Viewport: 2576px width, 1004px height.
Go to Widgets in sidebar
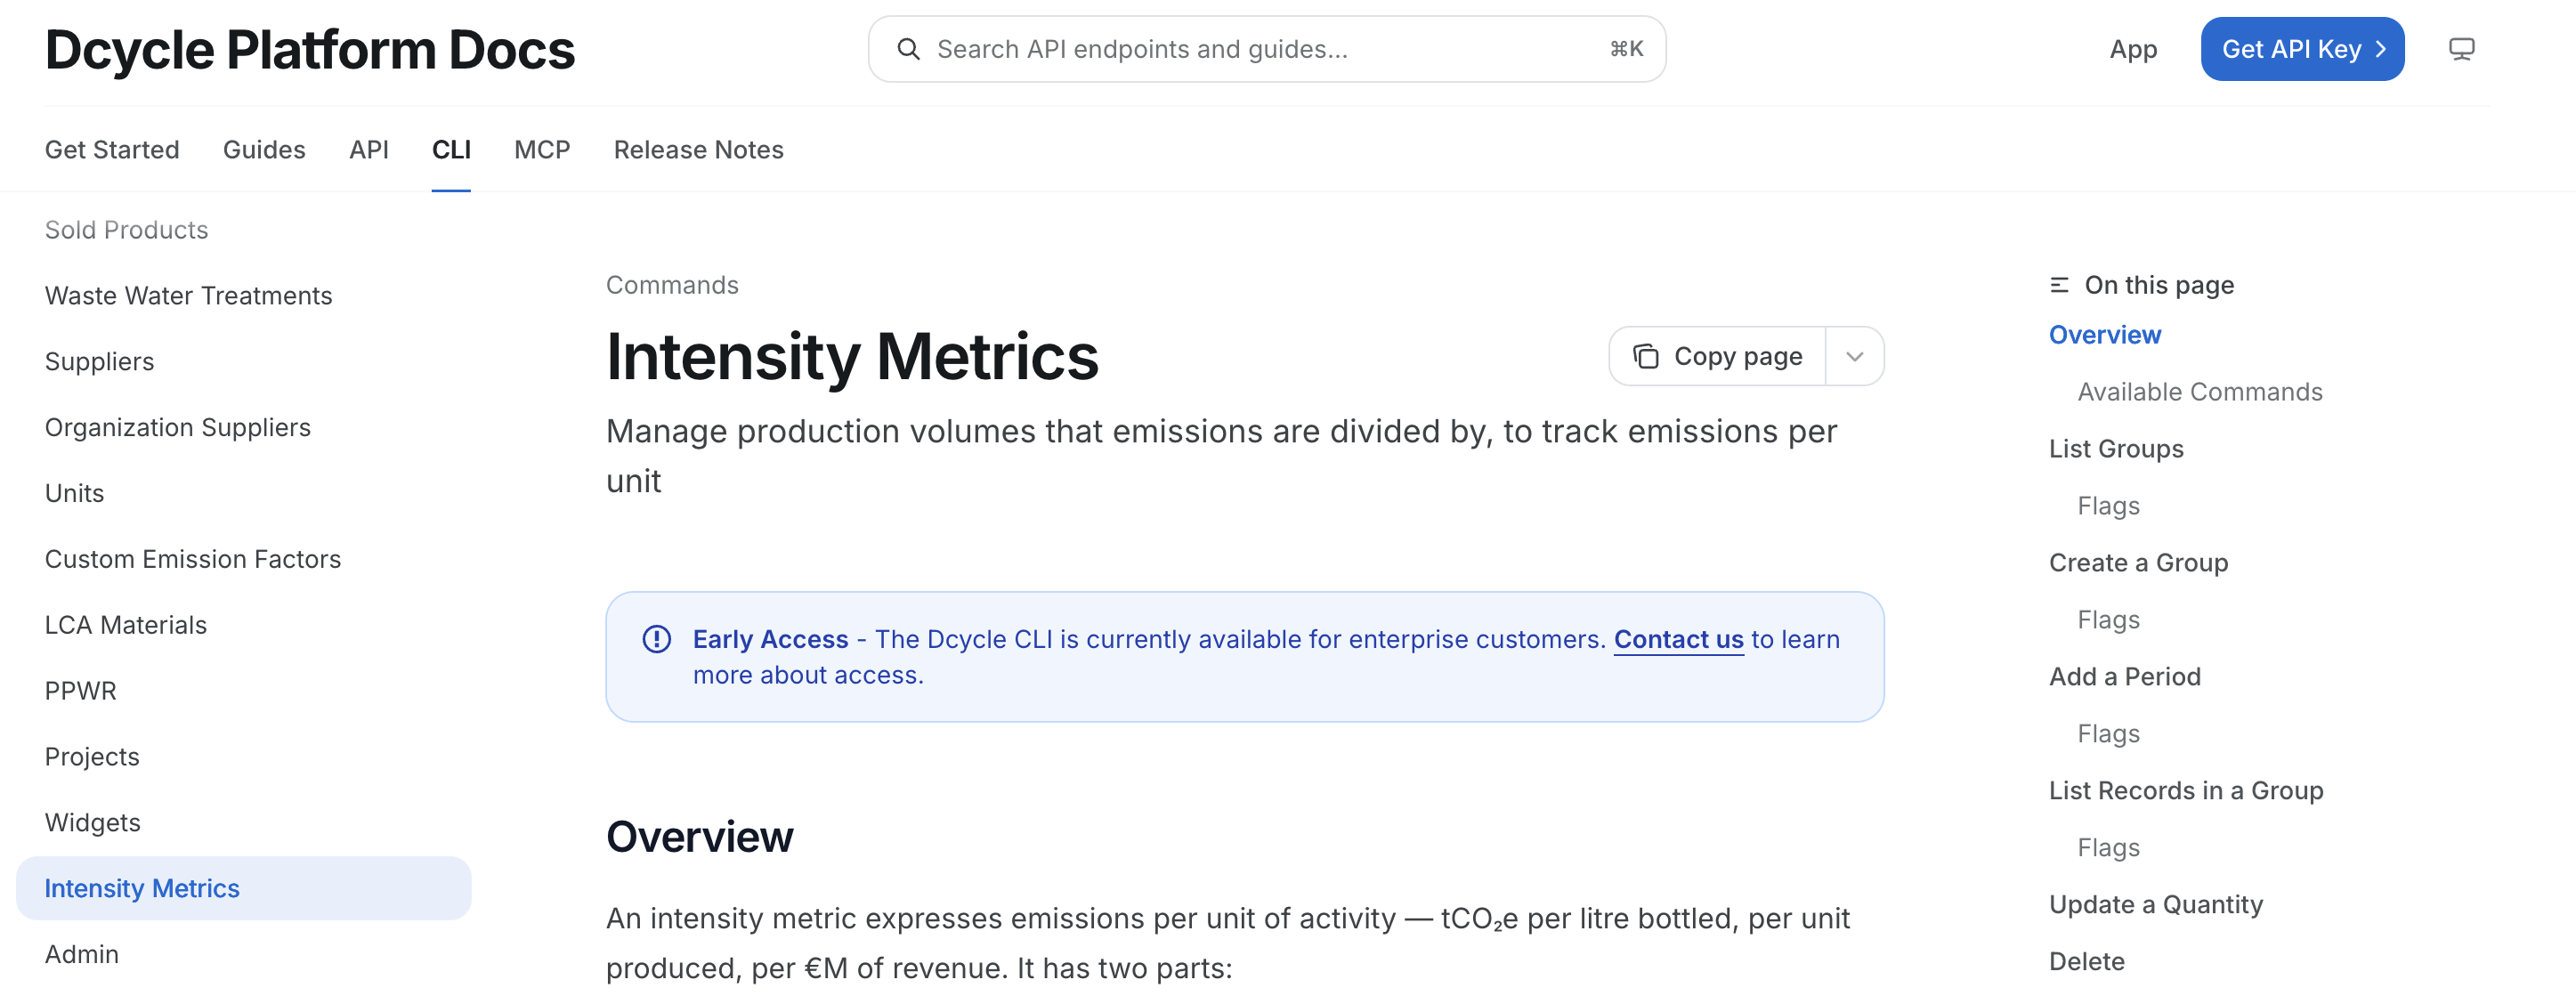tap(93, 823)
